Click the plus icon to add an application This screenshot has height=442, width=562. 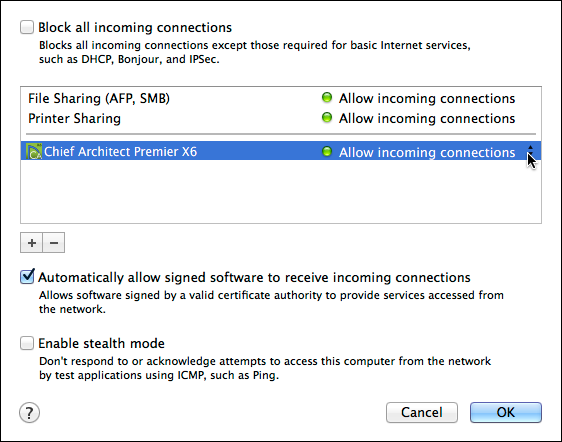click(32, 243)
